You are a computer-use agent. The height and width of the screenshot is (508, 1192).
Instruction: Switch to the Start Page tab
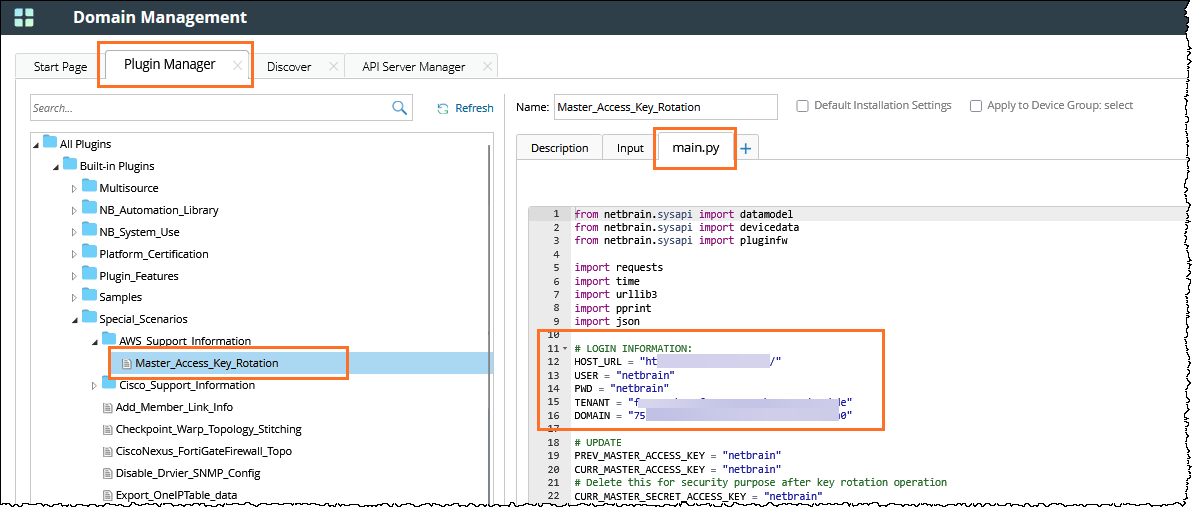(60, 67)
